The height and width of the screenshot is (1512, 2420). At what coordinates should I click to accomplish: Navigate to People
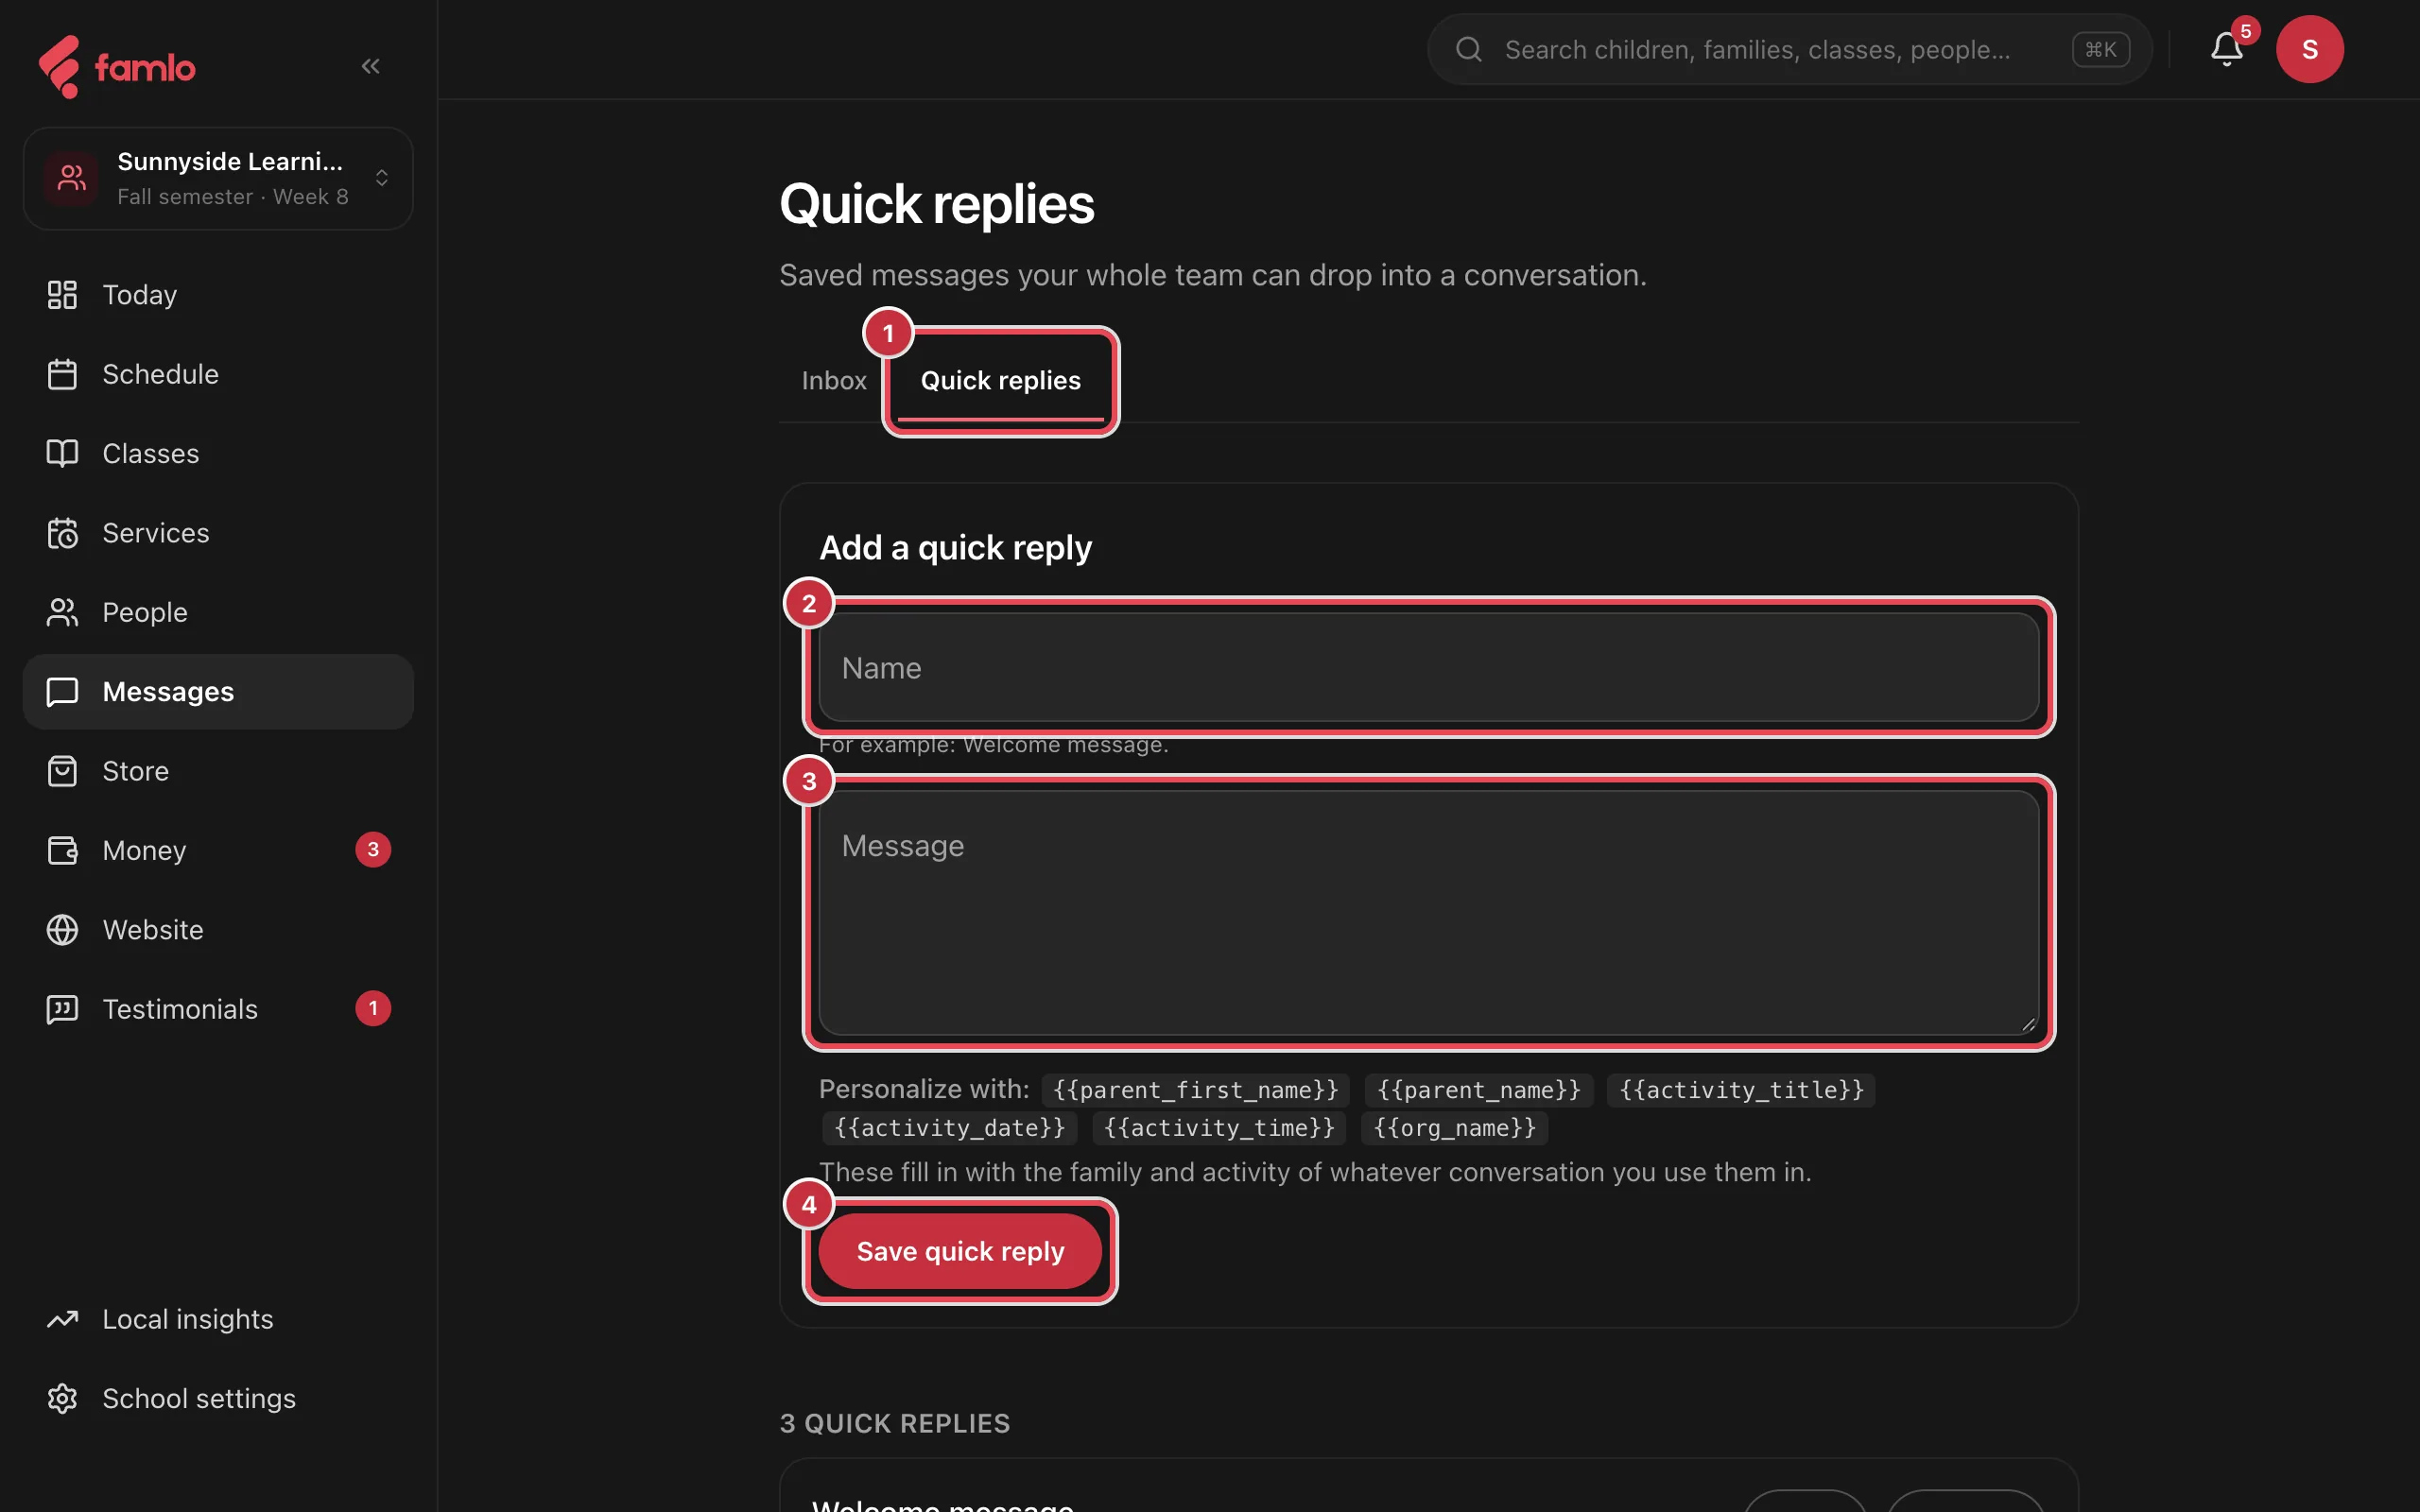click(218, 612)
